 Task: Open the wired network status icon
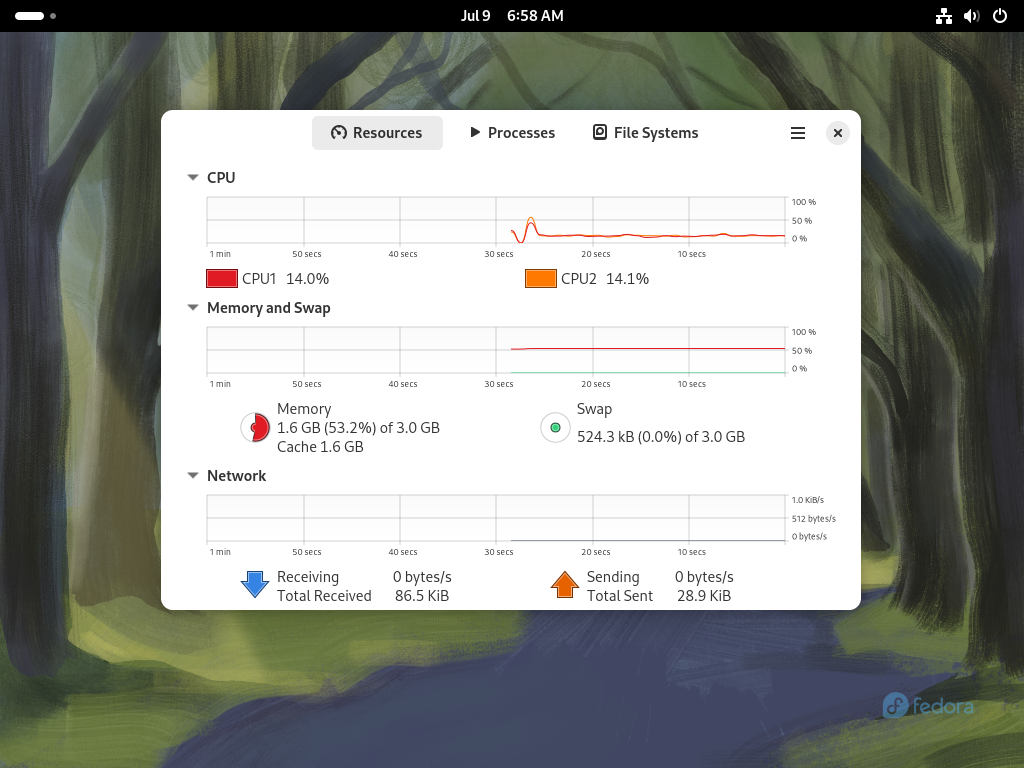944,16
